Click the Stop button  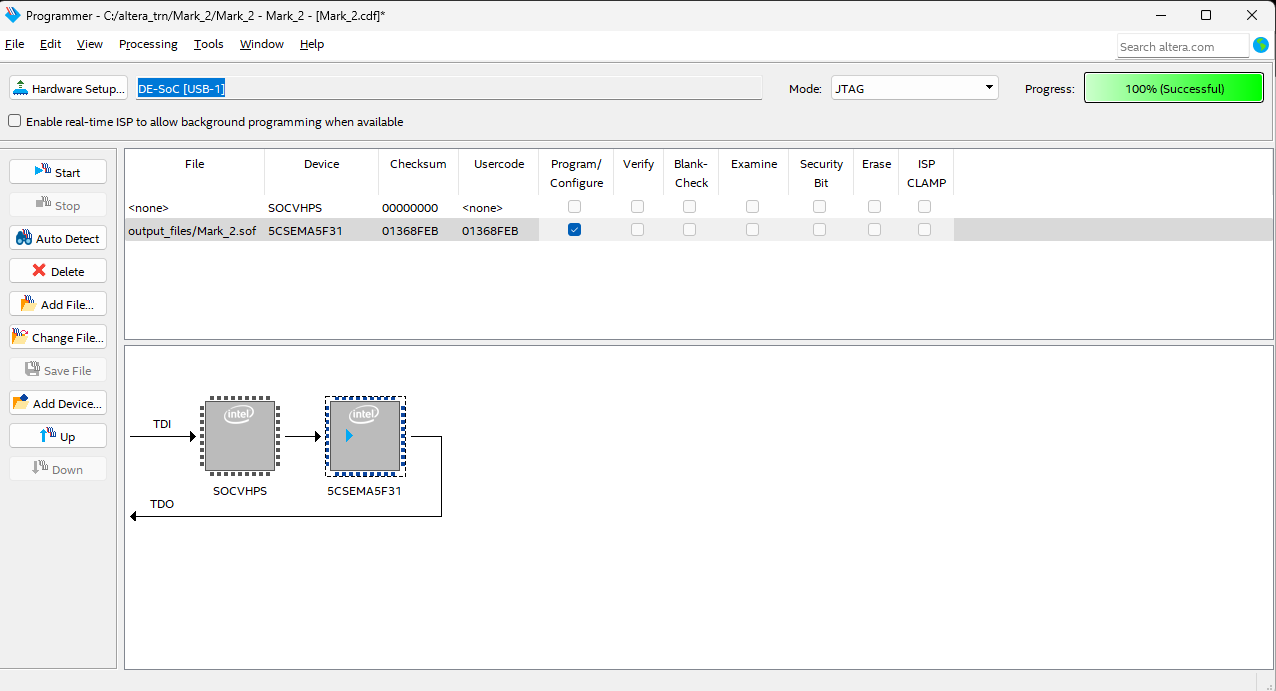58,205
